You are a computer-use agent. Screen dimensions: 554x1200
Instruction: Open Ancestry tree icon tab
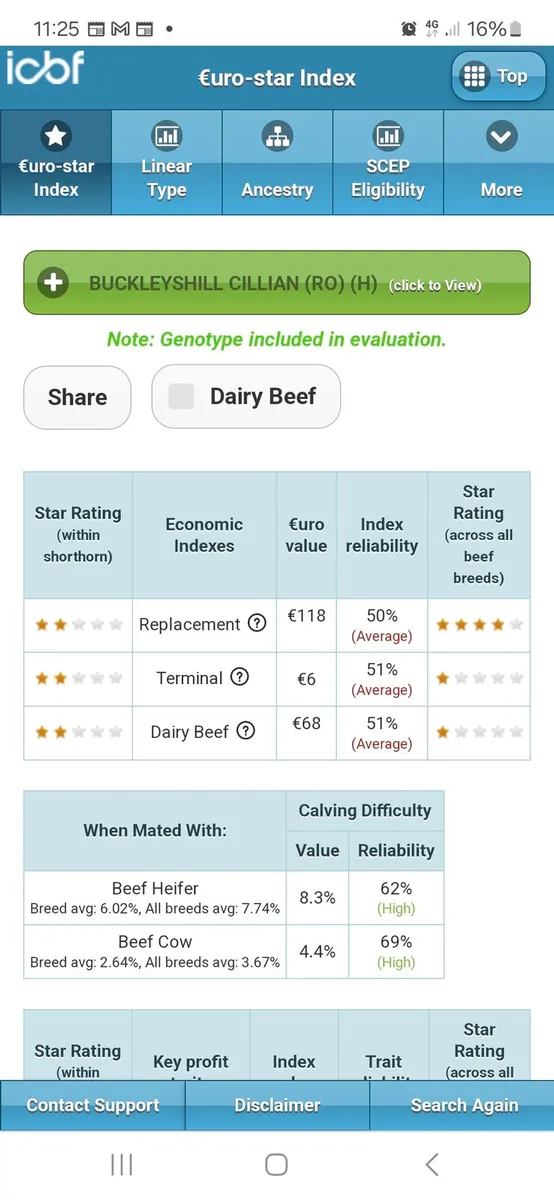[277, 137]
